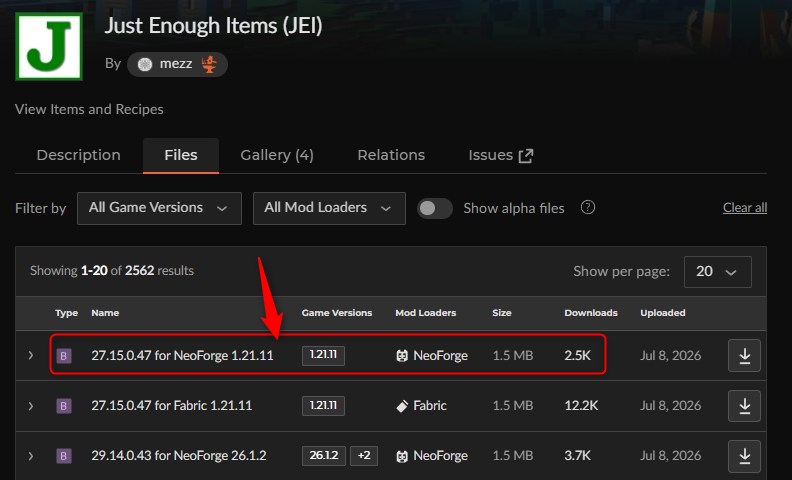Viewport: 792px width, 480px height.
Task: Click NeoForge loader icon in 27.15.0.47 row
Action: (x=402, y=356)
